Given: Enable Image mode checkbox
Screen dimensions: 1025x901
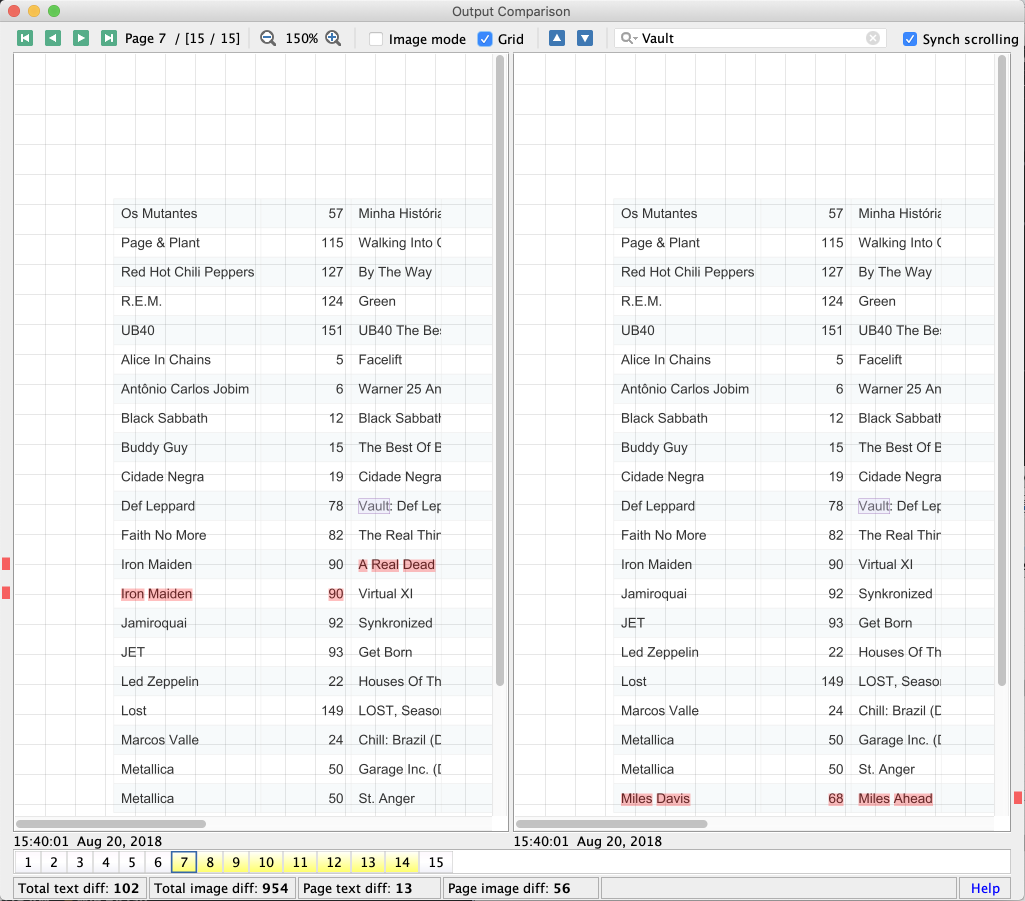Looking at the screenshot, I should pyautogui.click(x=376, y=39).
